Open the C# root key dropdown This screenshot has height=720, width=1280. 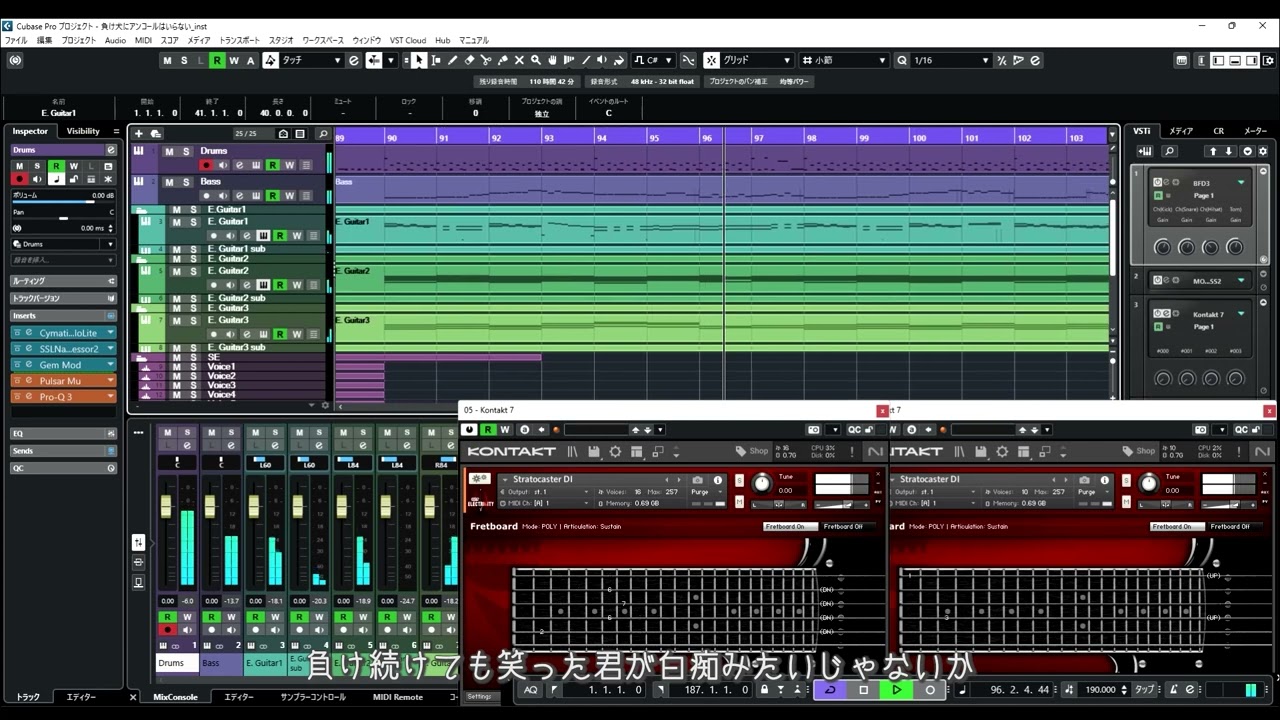click(x=654, y=60)
